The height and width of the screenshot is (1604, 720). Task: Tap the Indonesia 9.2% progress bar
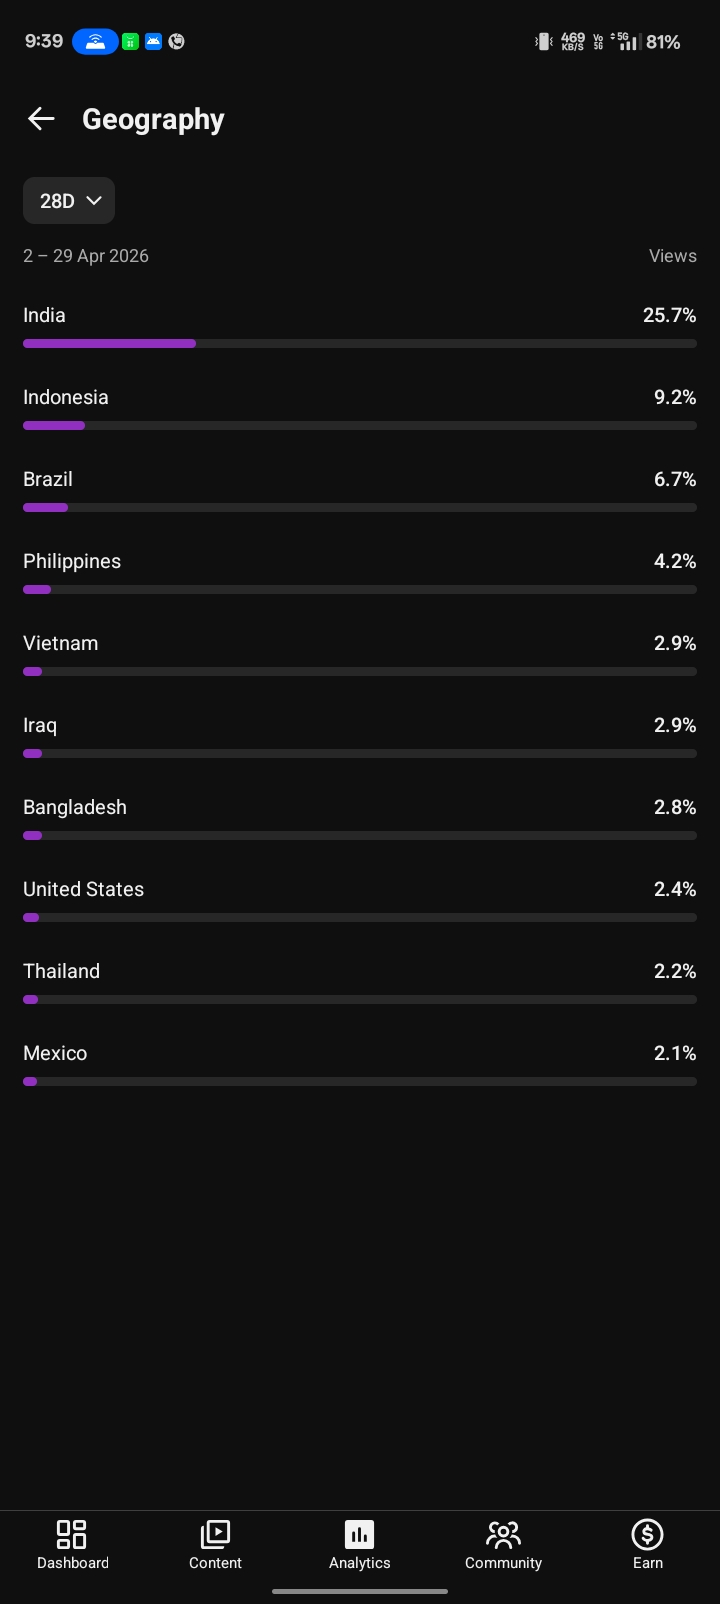[x=360, y=426]
